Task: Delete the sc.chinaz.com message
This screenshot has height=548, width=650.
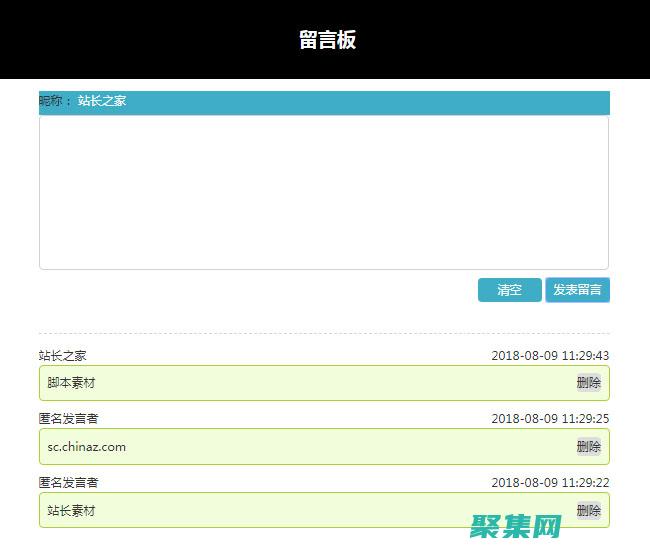Action: pyautogui.click(x=589, y=446)
